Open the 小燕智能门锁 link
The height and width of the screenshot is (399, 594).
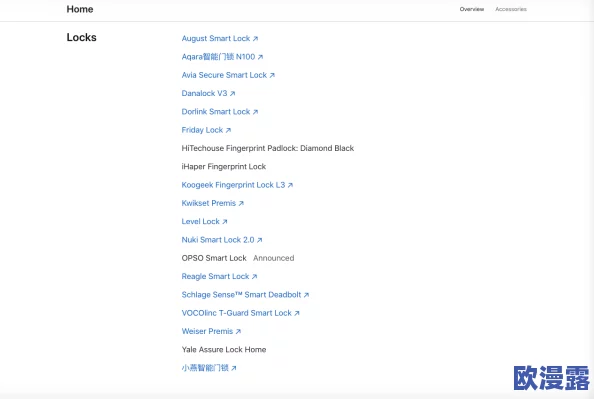209,368
